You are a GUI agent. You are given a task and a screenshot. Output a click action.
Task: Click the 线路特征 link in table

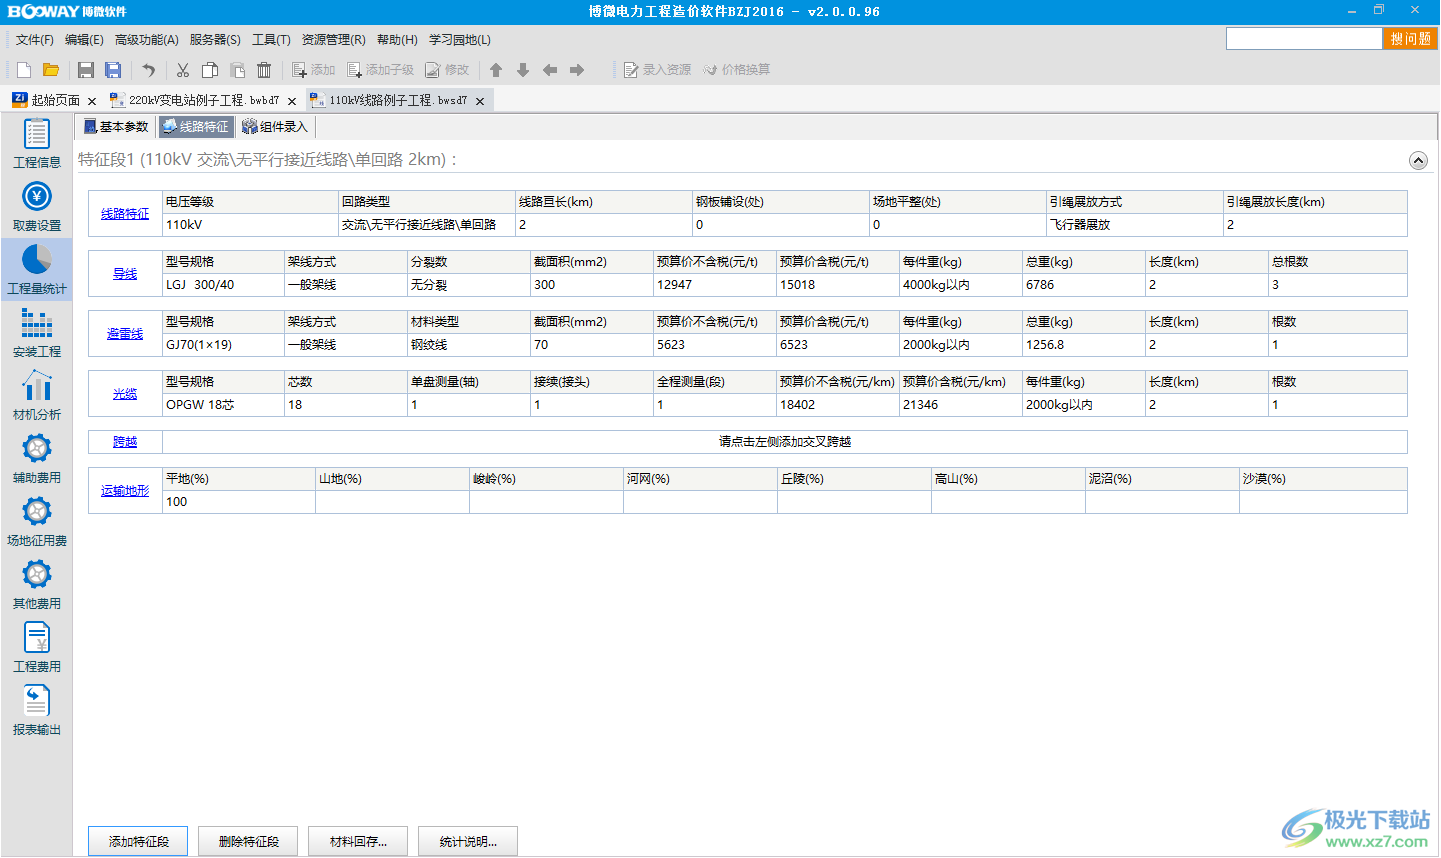pos(125,214)
